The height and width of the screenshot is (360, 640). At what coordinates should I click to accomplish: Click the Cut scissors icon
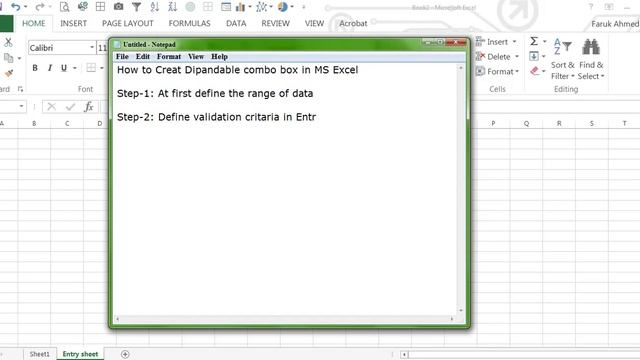pyautogui.click(x=8, y=42)
